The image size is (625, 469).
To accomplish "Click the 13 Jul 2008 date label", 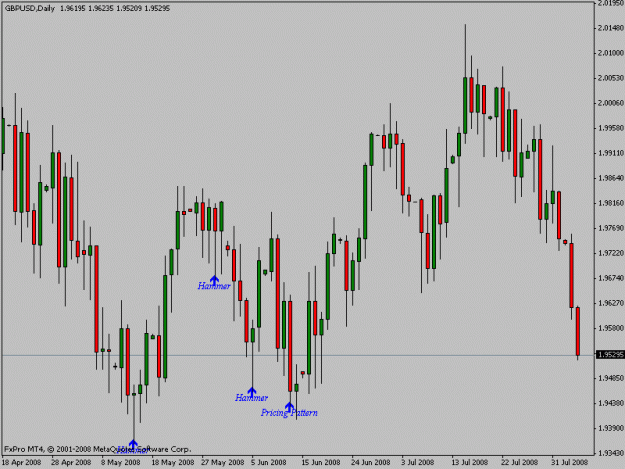I will point(470,462).
